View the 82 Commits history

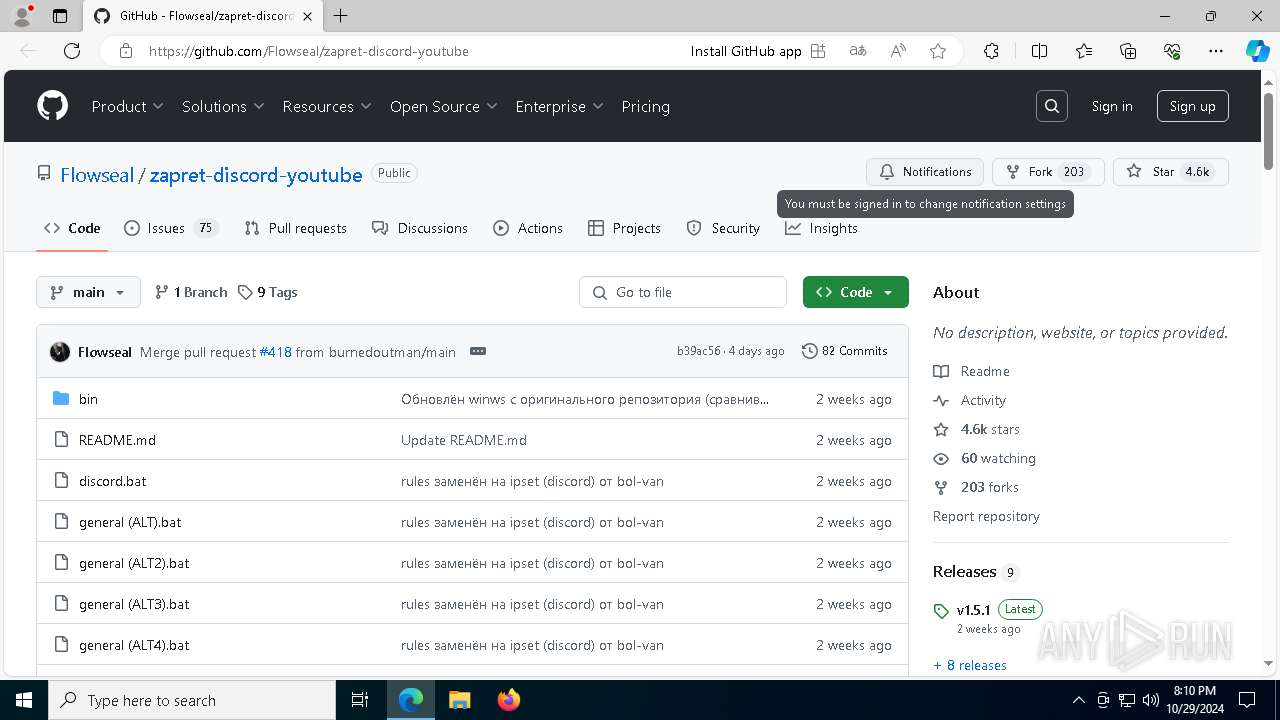coord(845,351)
